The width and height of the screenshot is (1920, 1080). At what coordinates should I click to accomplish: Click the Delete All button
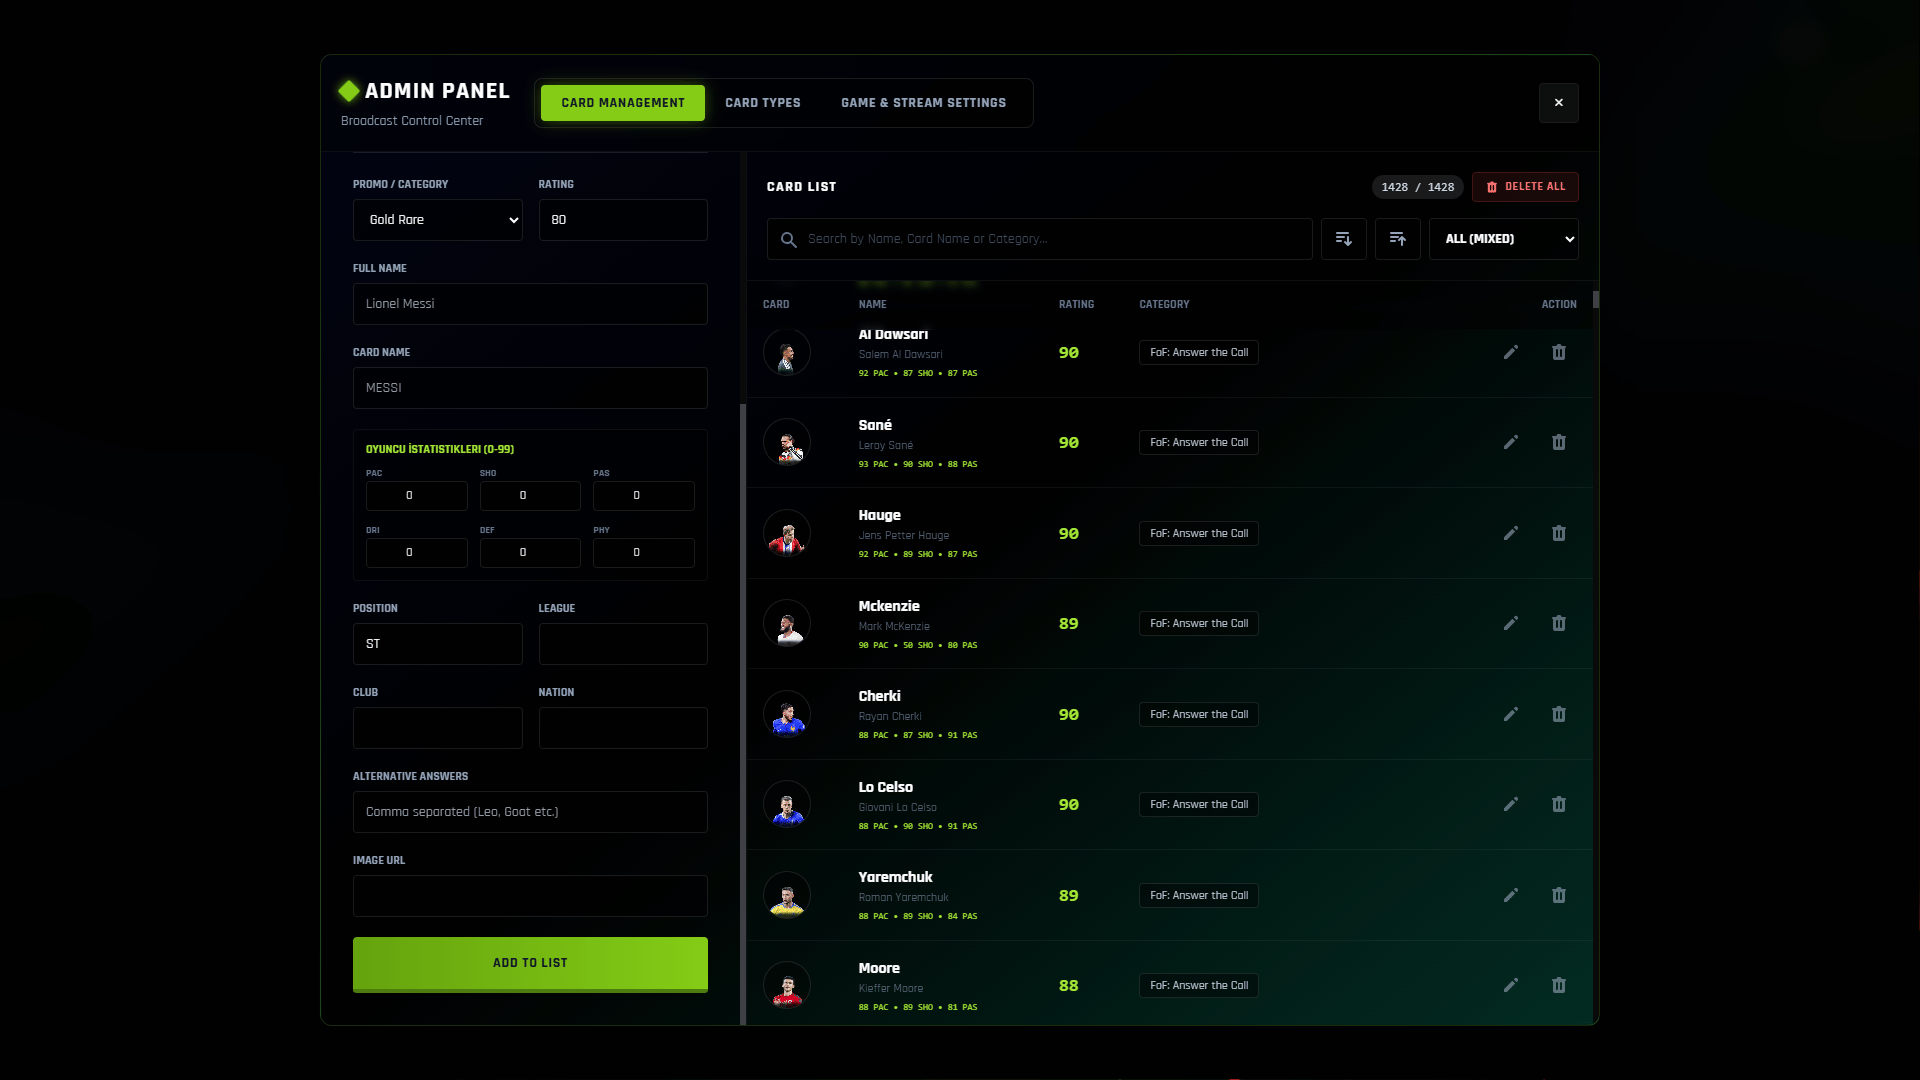click(x=1525, y=187)
